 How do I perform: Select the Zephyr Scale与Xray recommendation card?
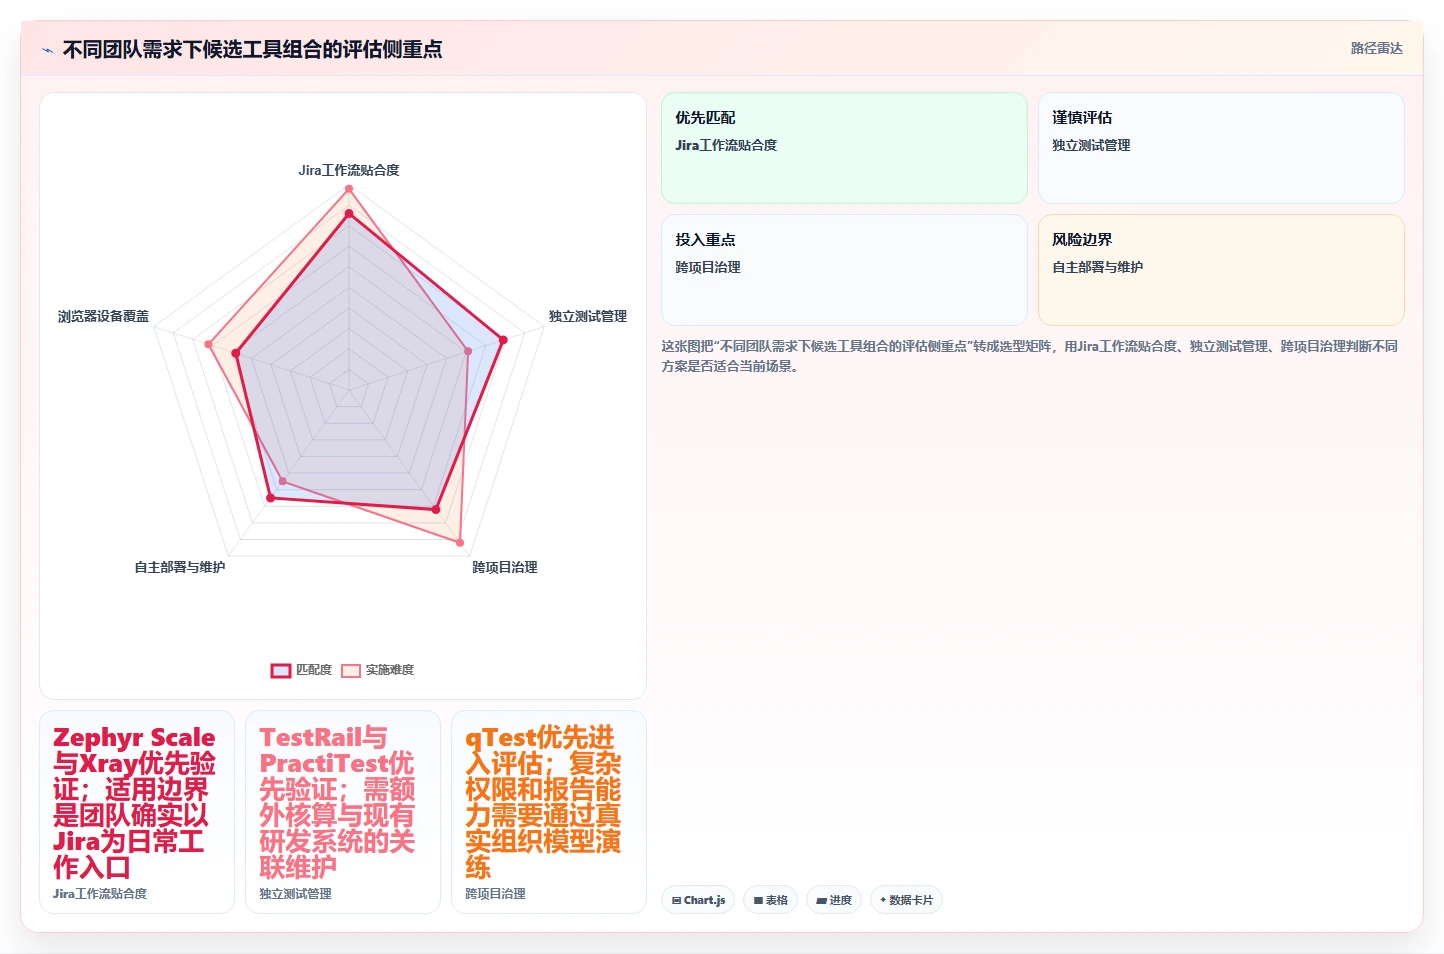pyautogui.click(x=137, y=812)
